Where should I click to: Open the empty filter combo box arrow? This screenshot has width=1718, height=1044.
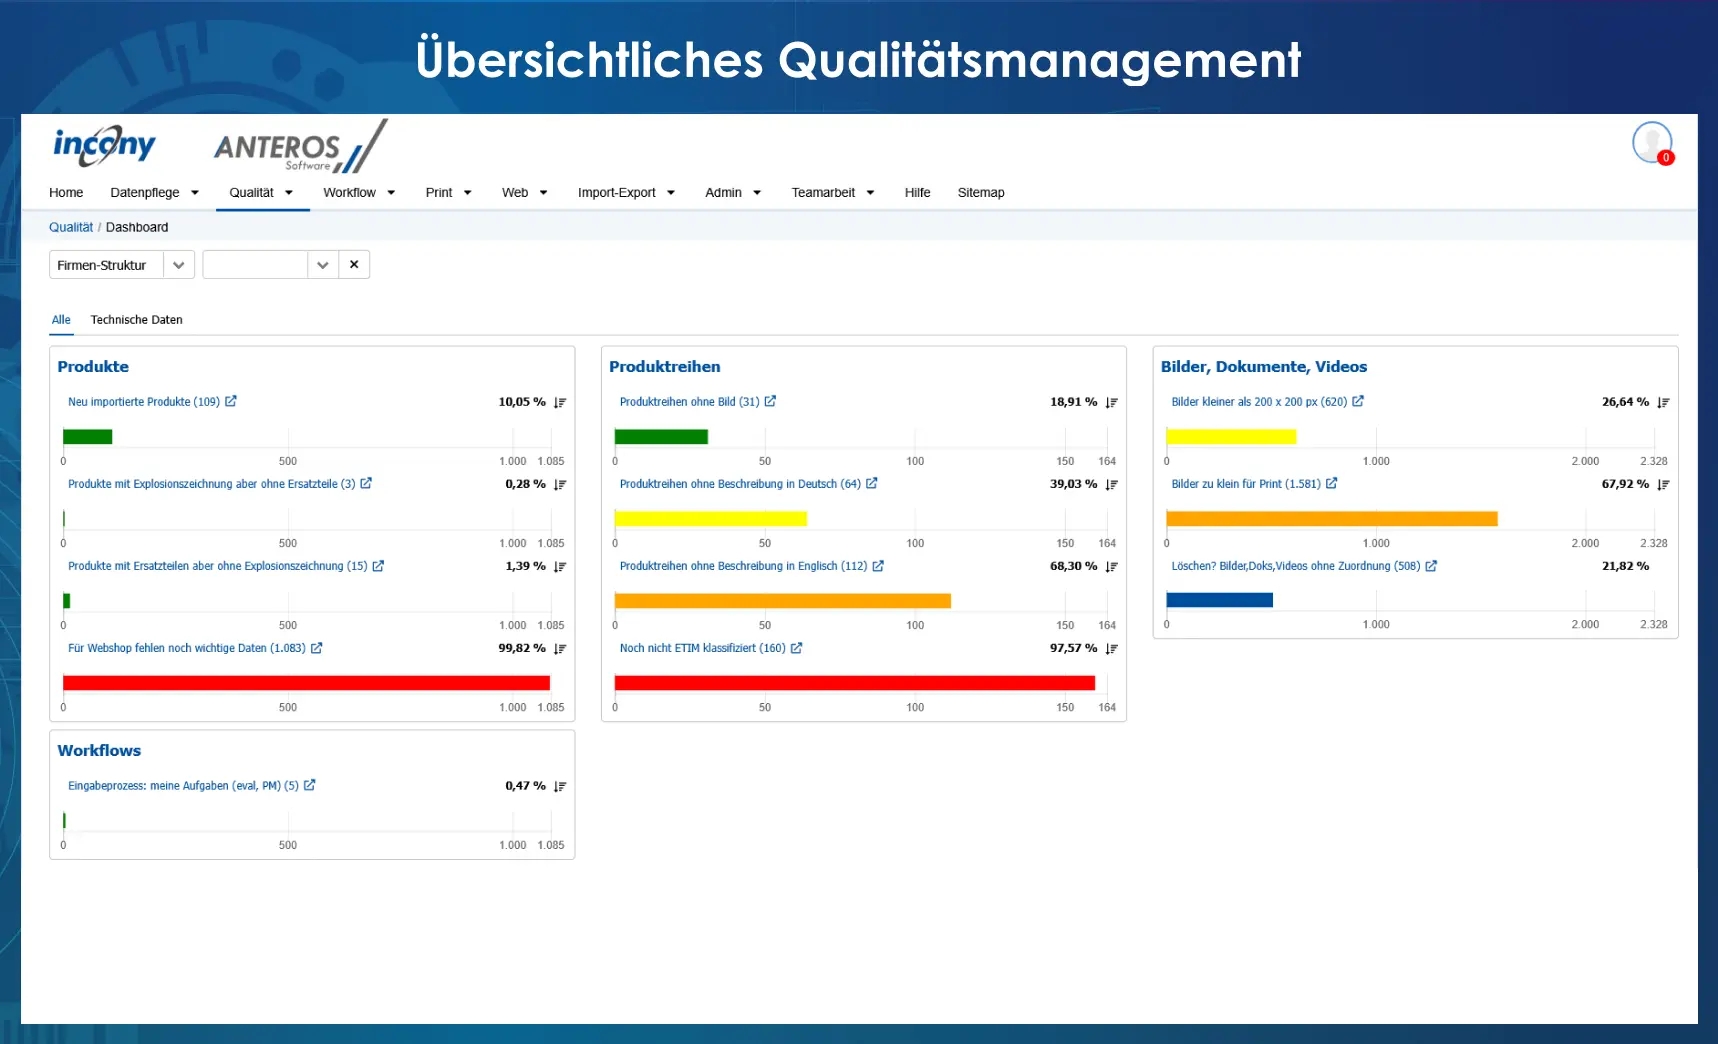tap(322, 265)
